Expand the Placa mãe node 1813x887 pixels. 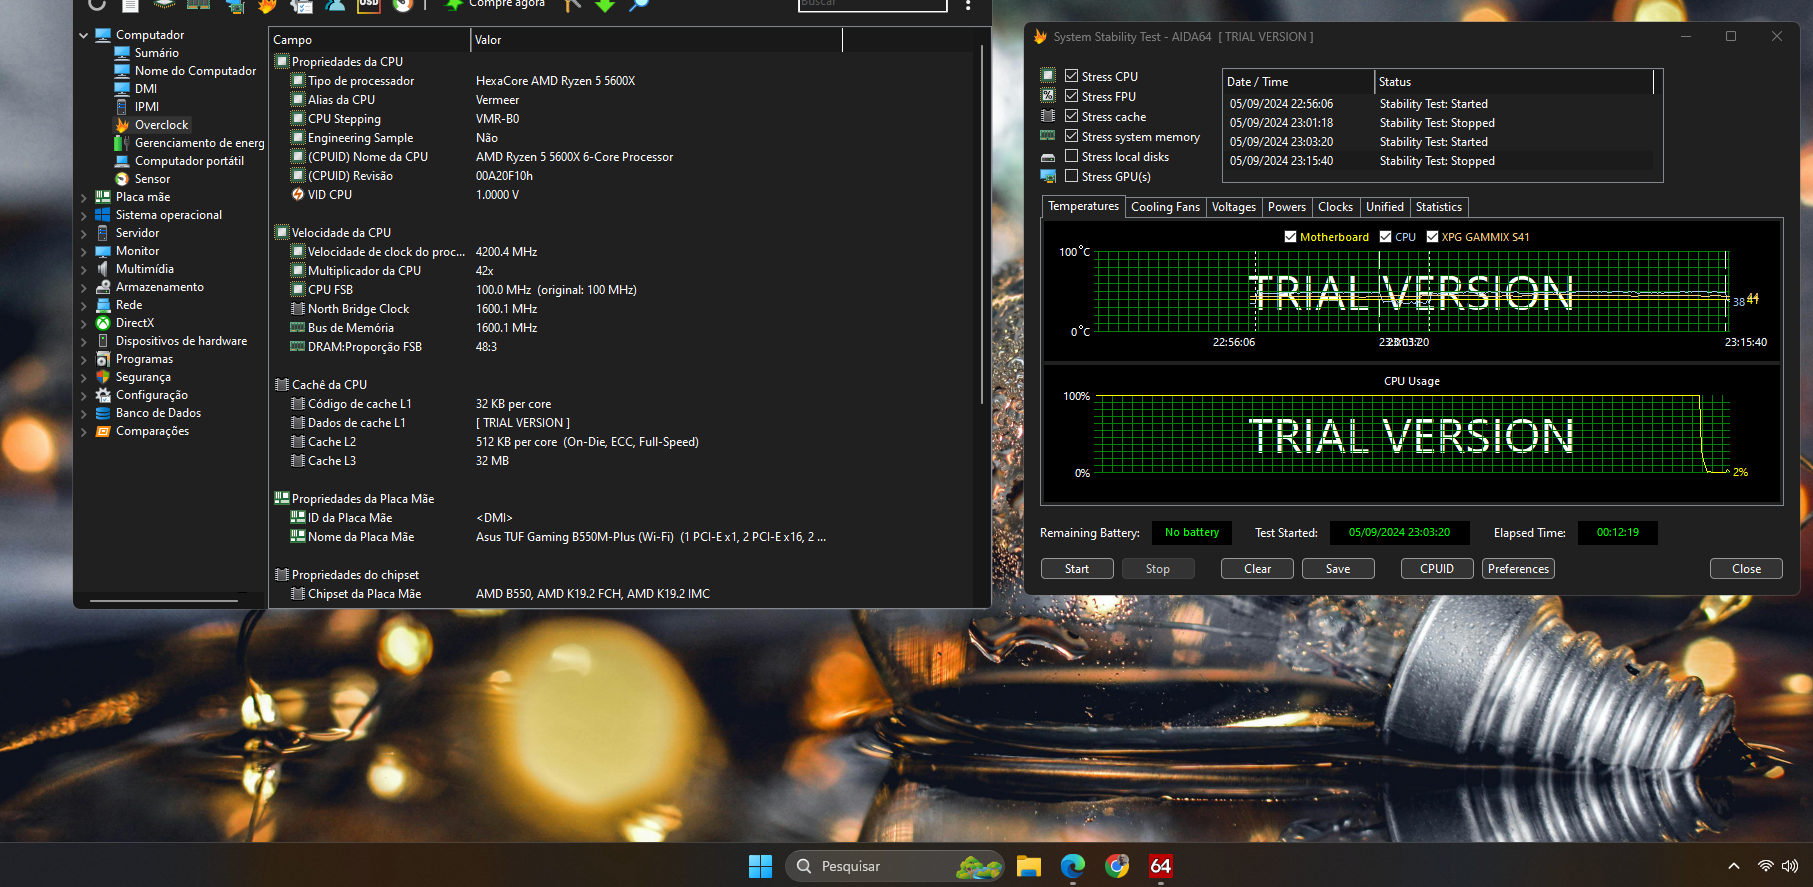pos(84,197)
